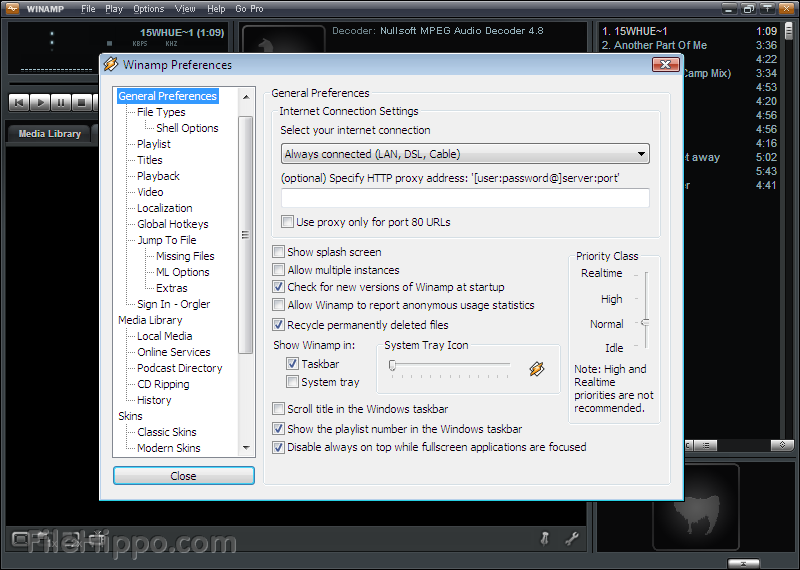Click the Go Pro menu item

(x=249, y=9)
